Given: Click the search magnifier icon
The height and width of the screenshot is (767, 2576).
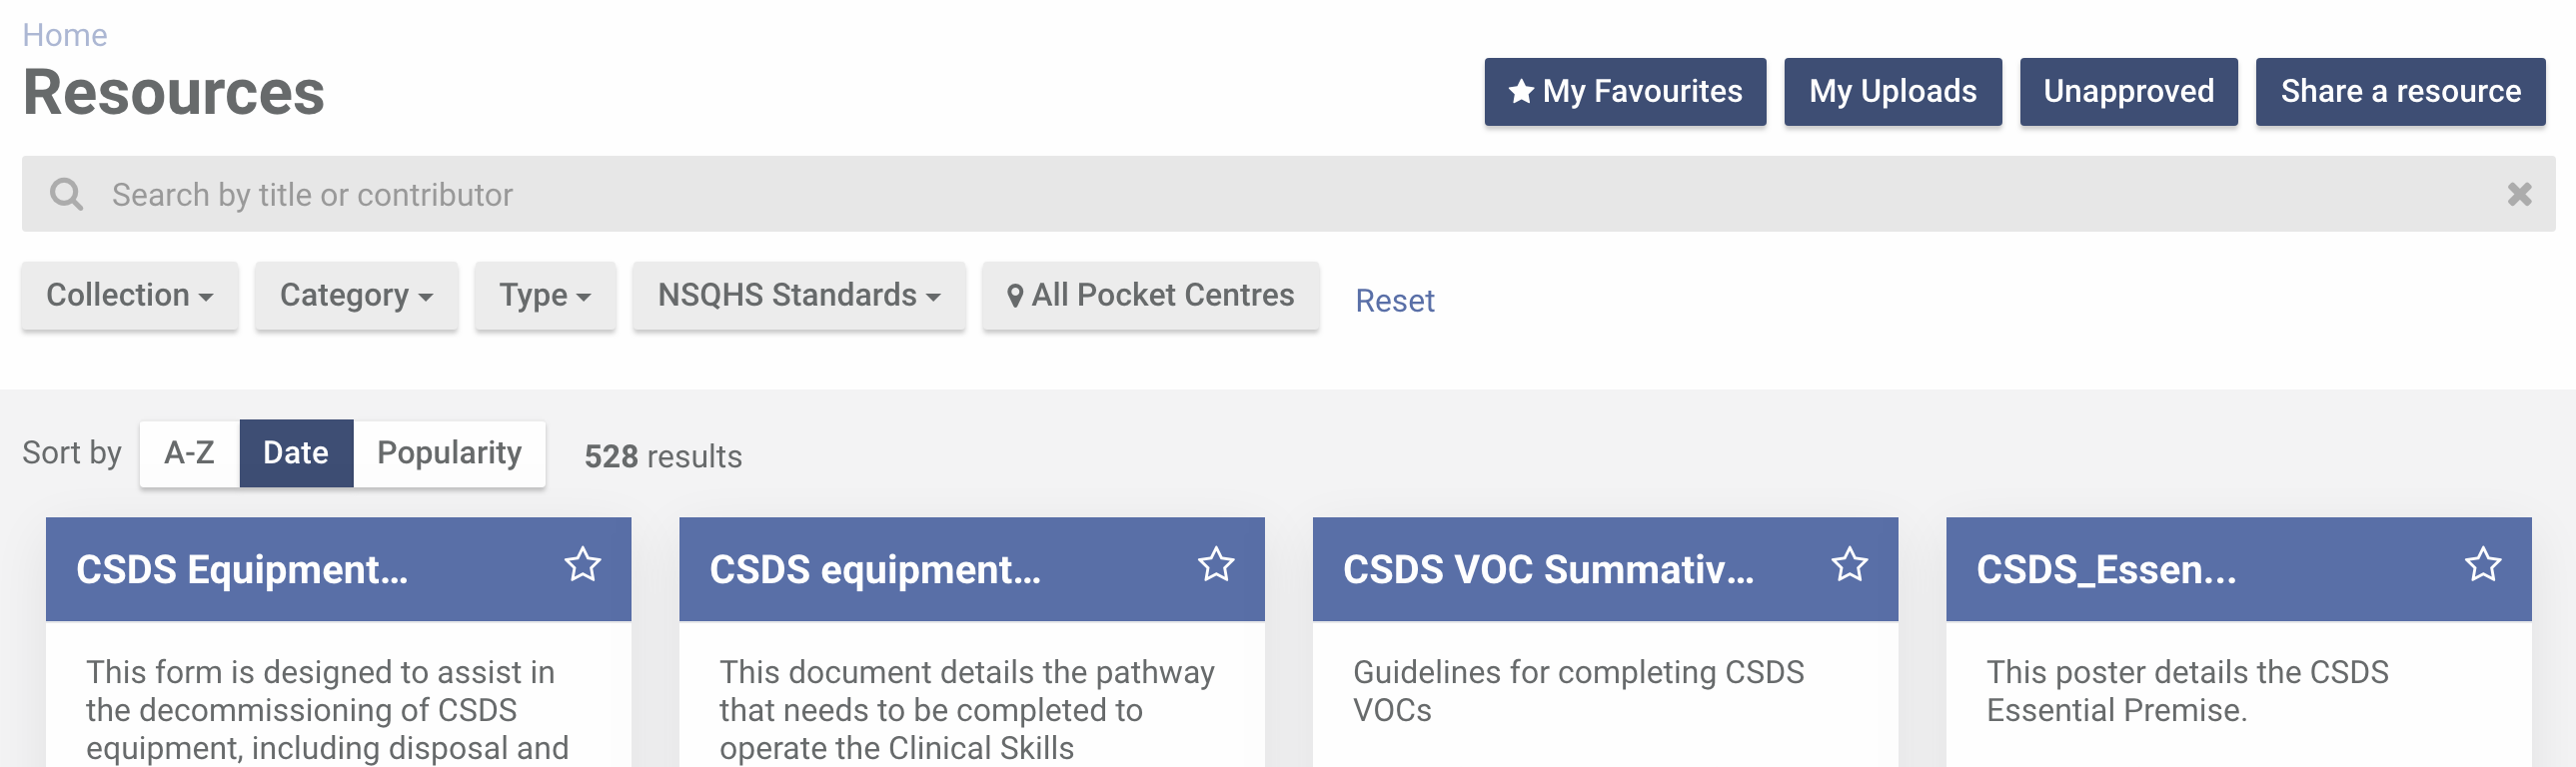Looking at the screenshot, I should click(x=67, y=194).
